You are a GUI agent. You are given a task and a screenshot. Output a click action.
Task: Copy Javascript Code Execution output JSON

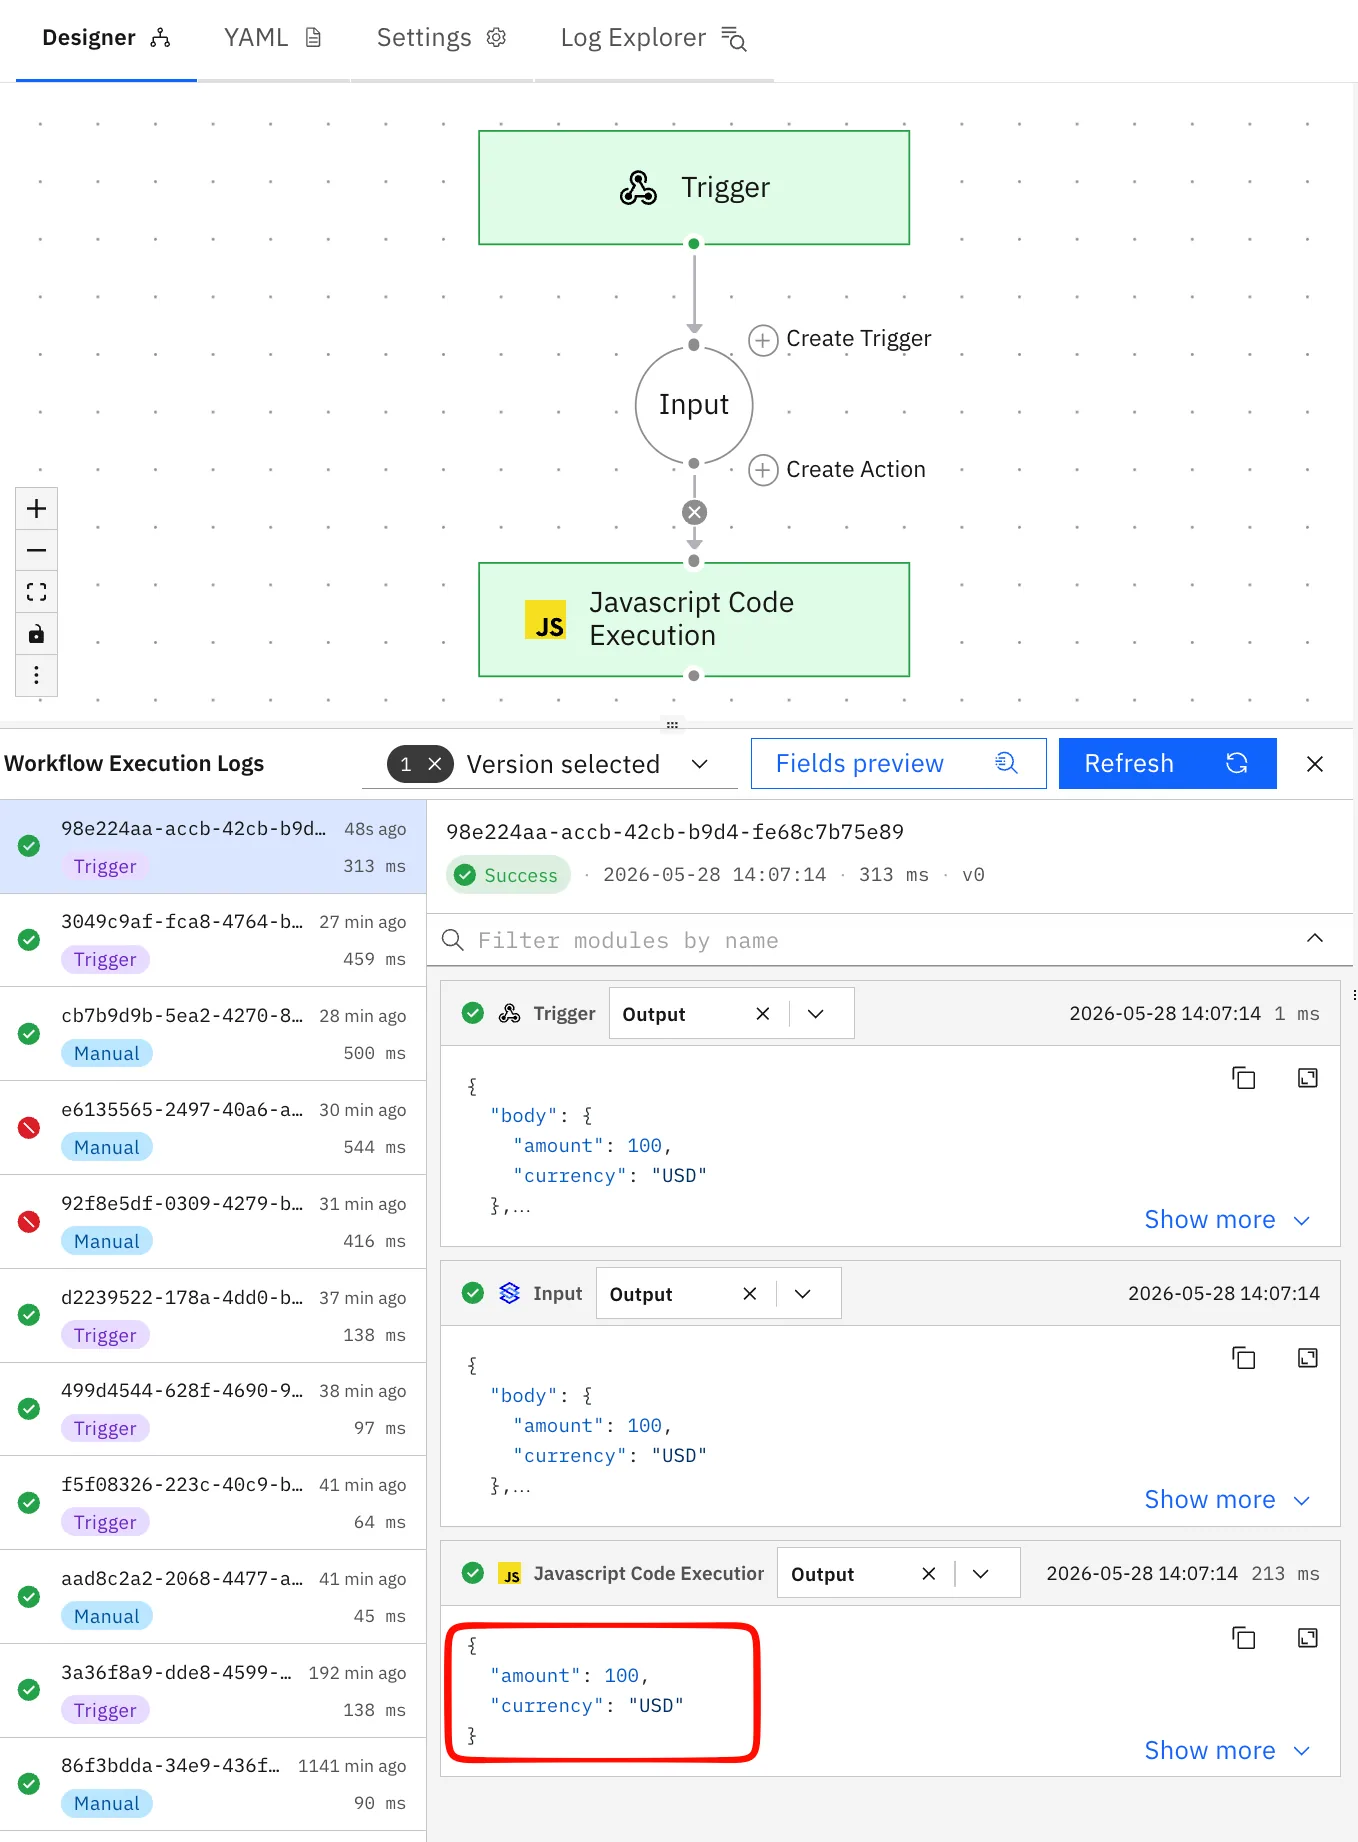1244,1638
